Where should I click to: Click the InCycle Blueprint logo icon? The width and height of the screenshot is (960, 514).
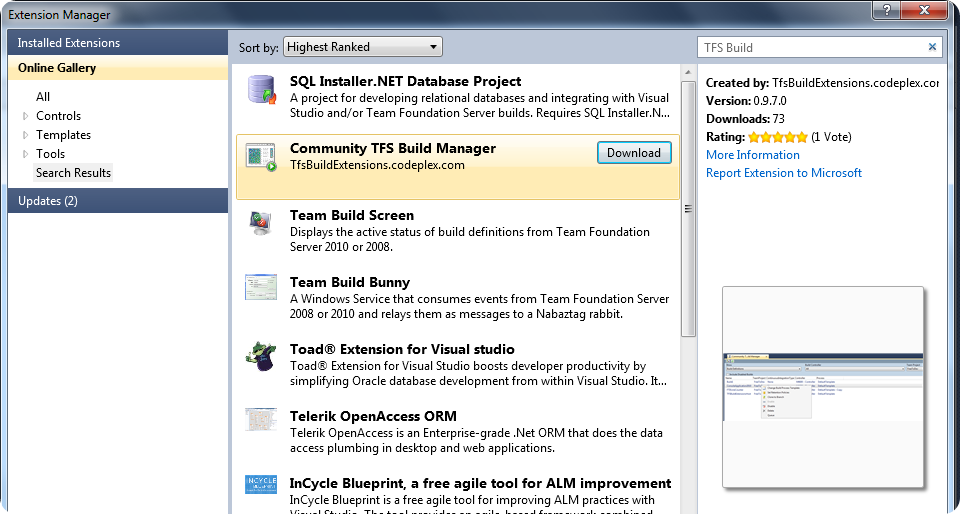tap(261, 485)
